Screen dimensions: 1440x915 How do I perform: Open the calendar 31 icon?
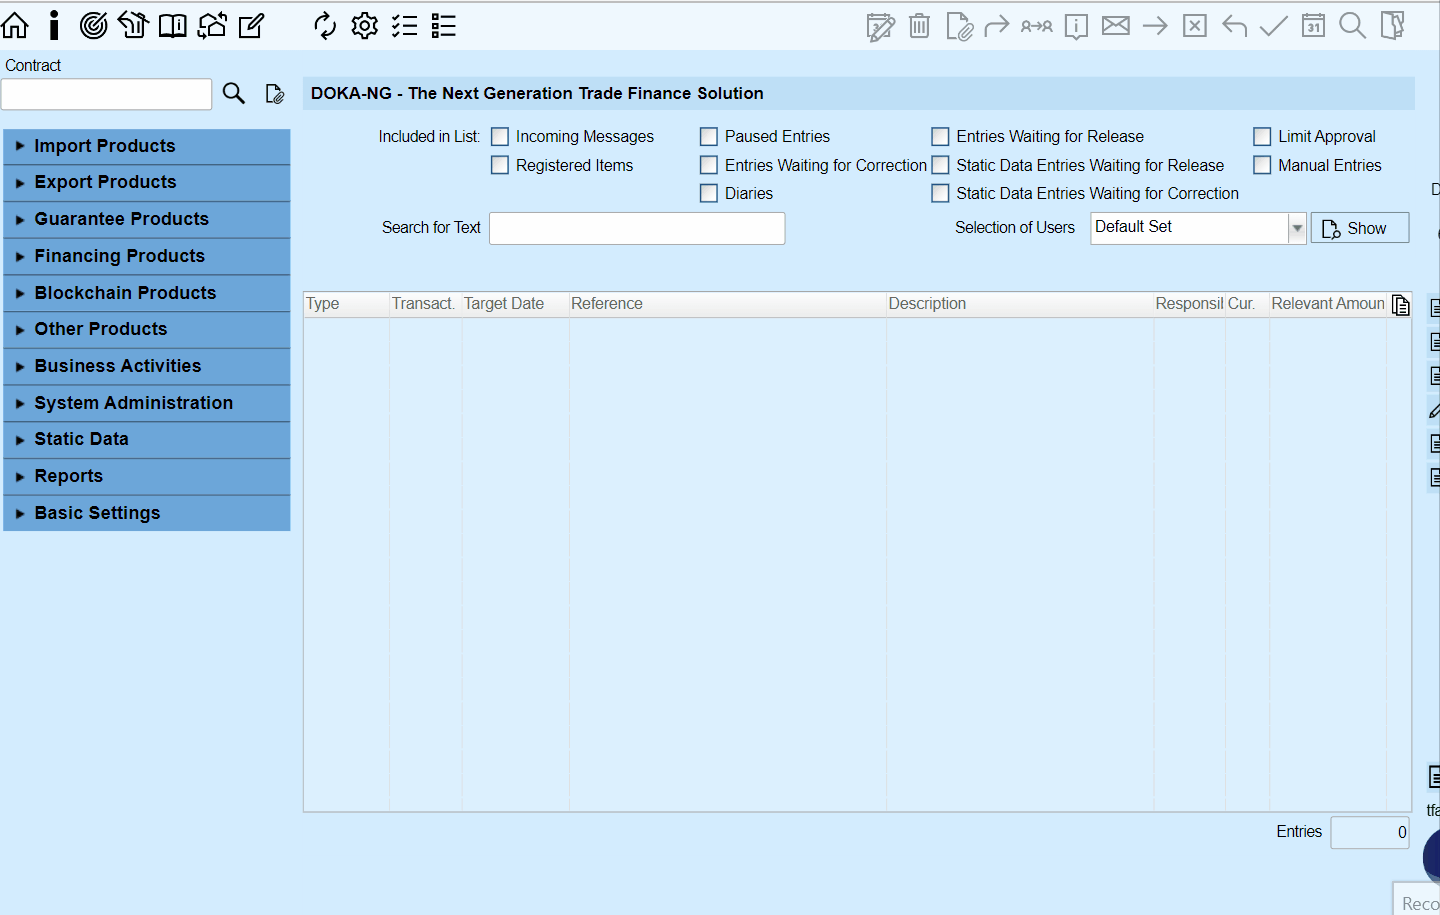(1313, 25)
